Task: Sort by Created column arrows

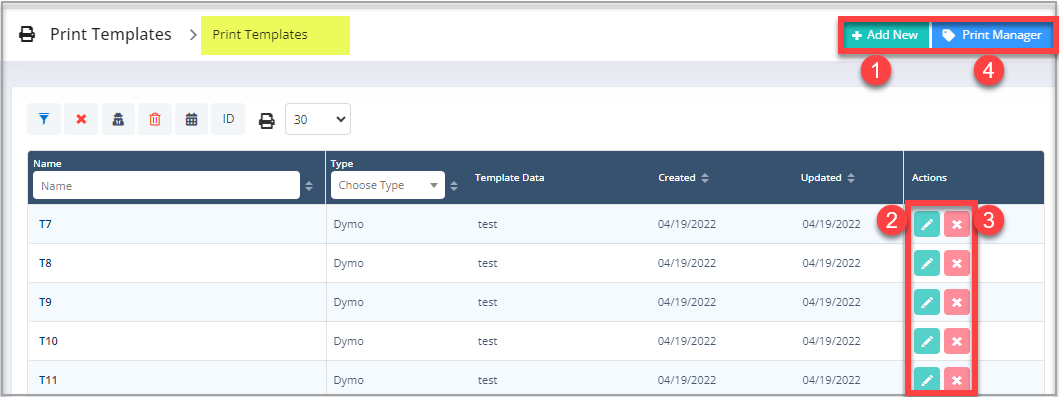Action: coord(705,178)
